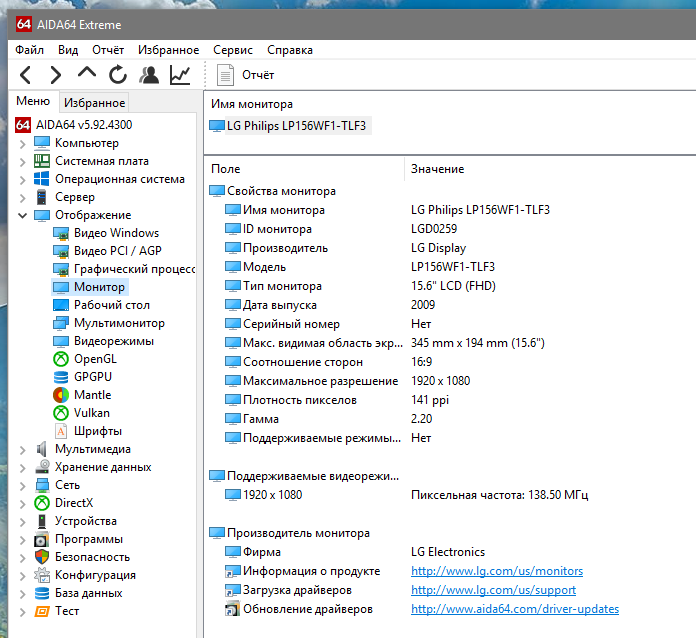This screenshot has width=696, height=638.
Task: Collapse the Отображение tree node
Action: (23, 215)
